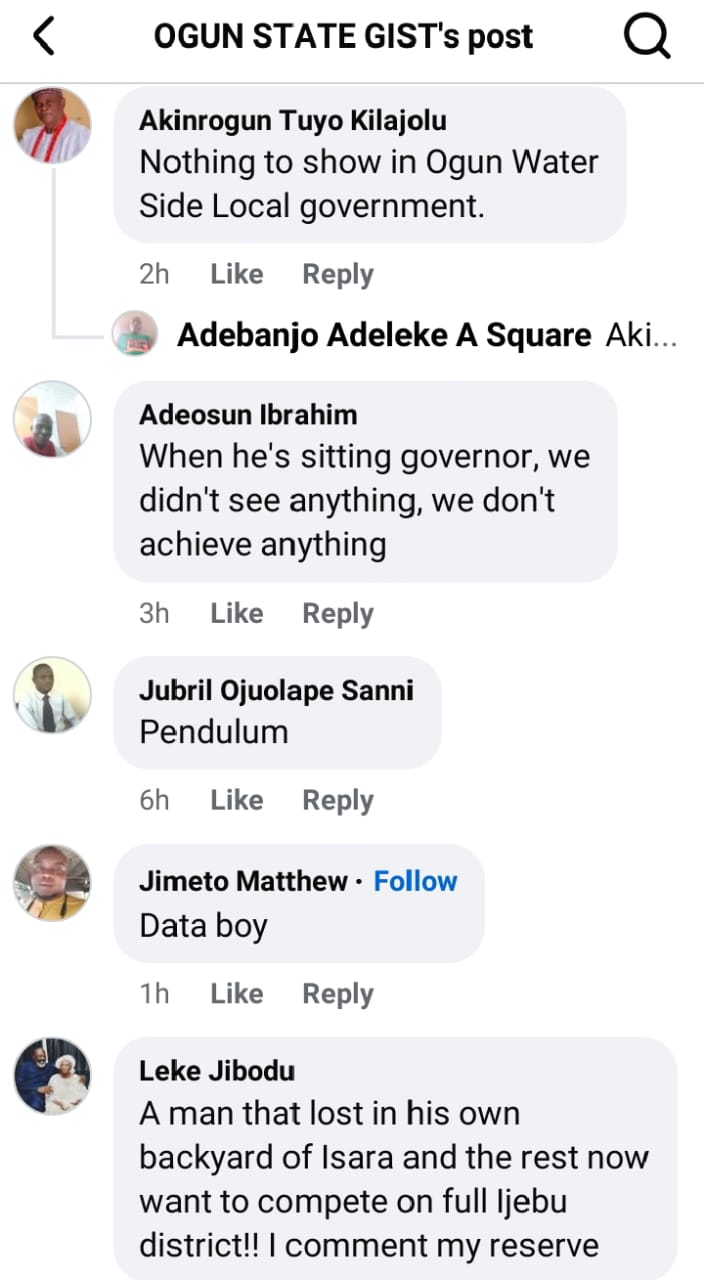Reply to the Ogun Water Side comment
This screenshot has height=1280, width=704.
pos(338,274)
